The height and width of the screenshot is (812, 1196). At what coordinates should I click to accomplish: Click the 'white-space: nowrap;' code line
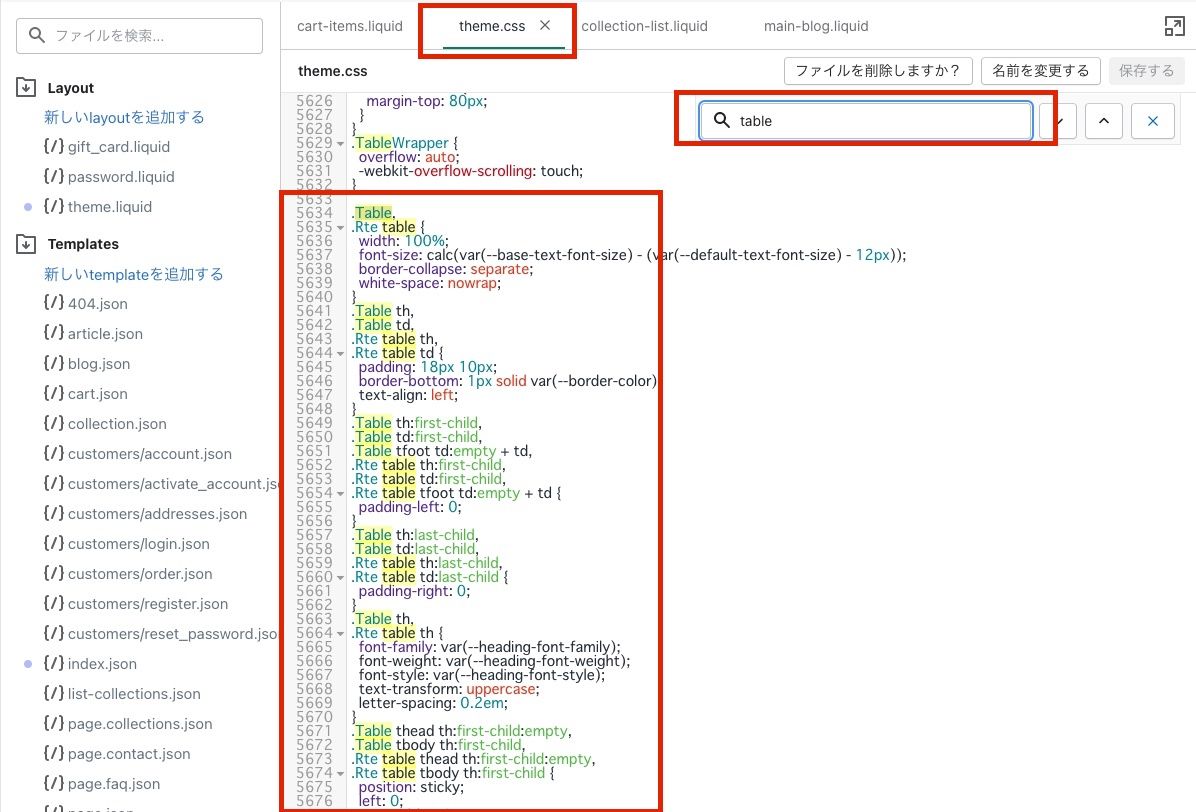[x=429, y=283]
